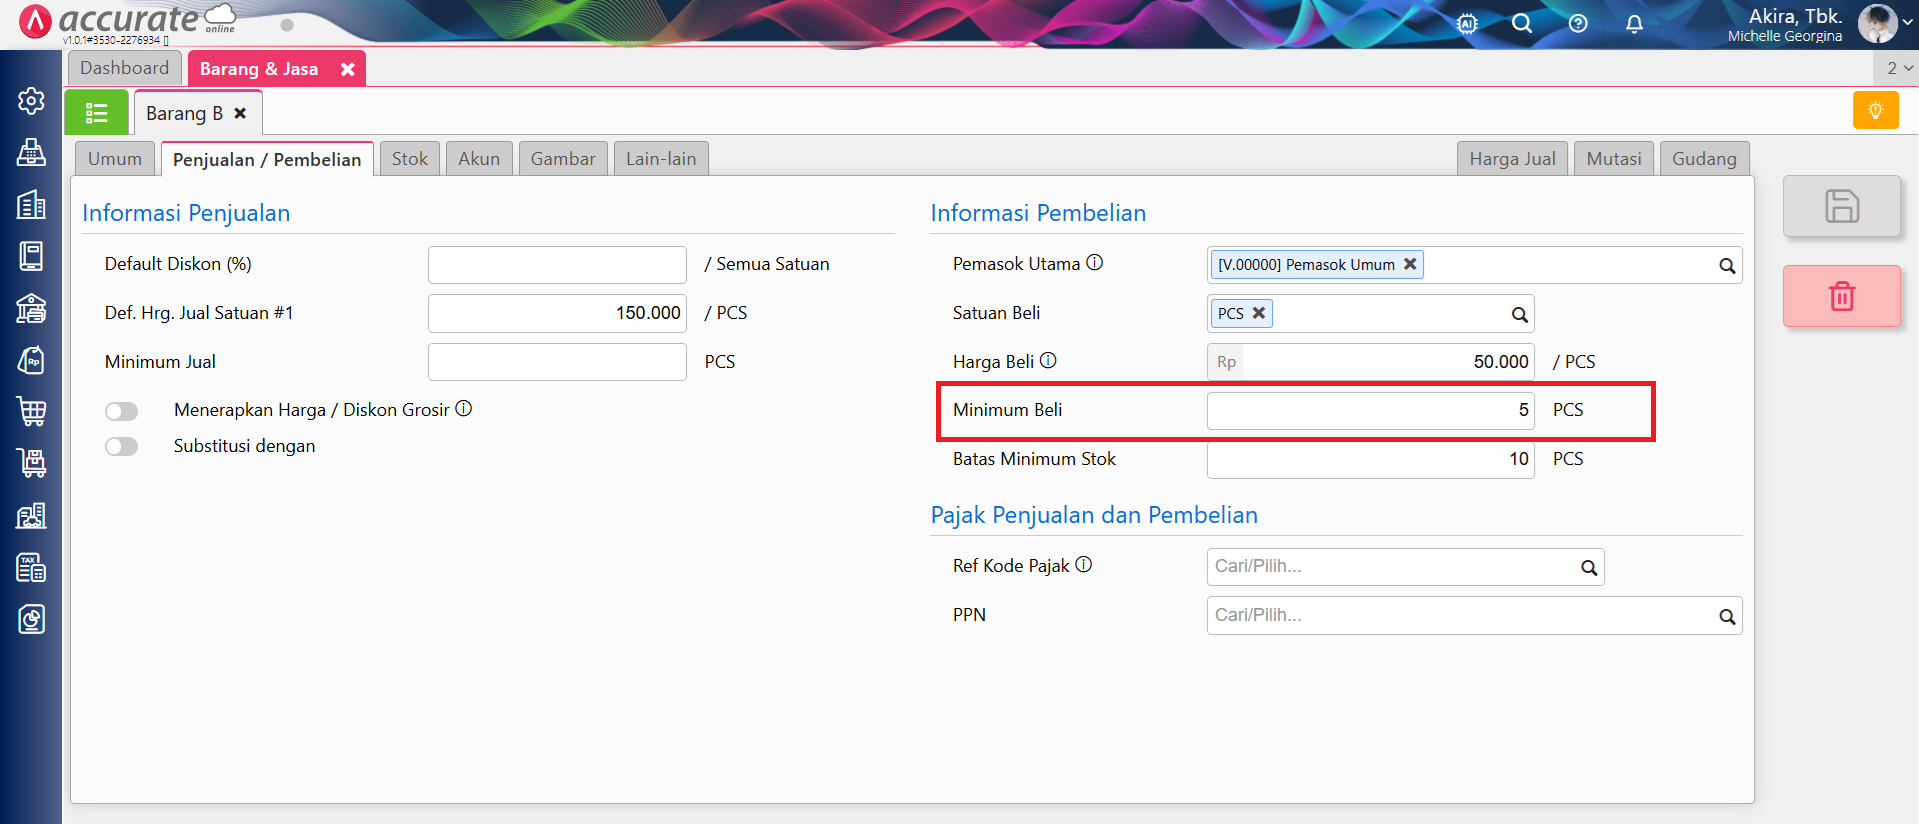Switch to the Stok tab
This screenshot has height=824, width=1919.
(409, 159)
